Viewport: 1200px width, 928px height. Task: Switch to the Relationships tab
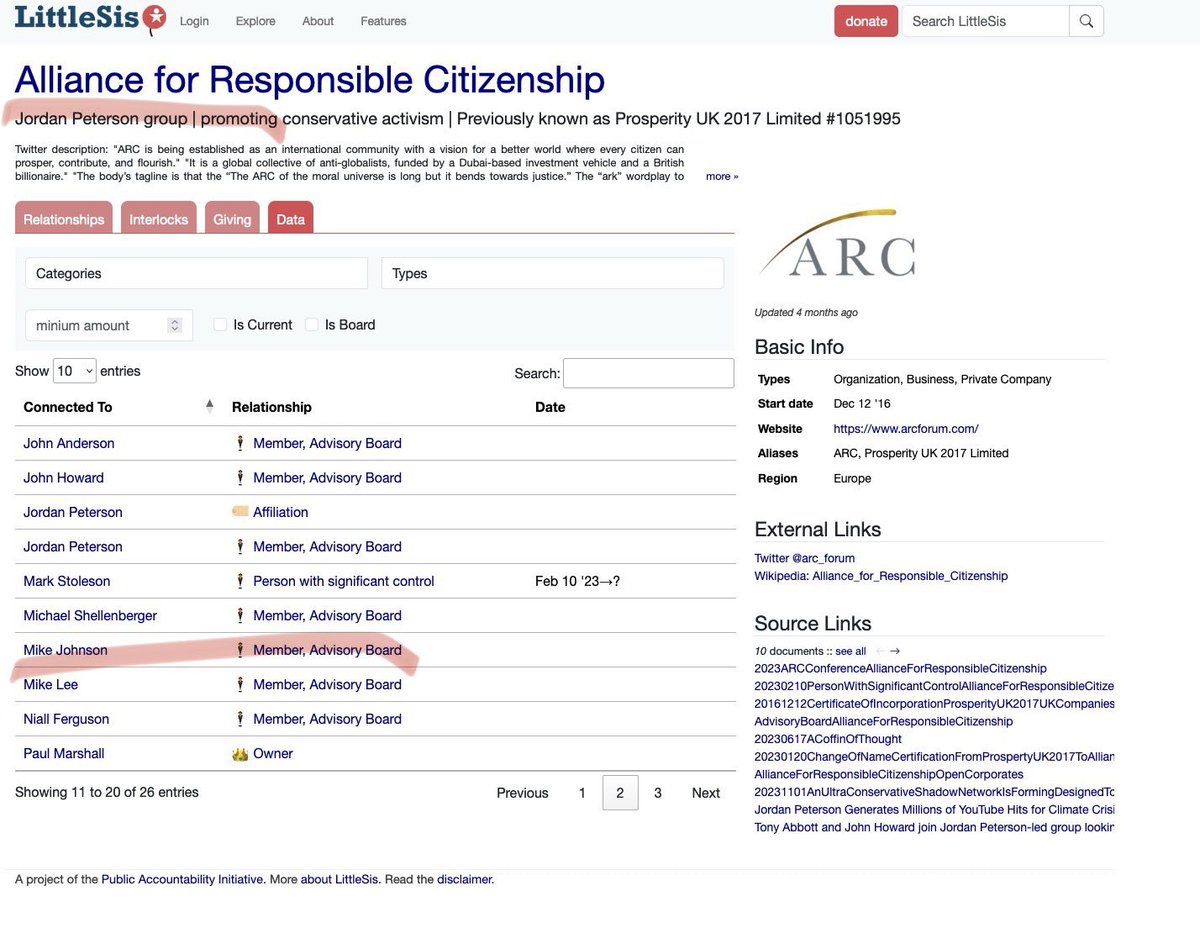point(64,219)
